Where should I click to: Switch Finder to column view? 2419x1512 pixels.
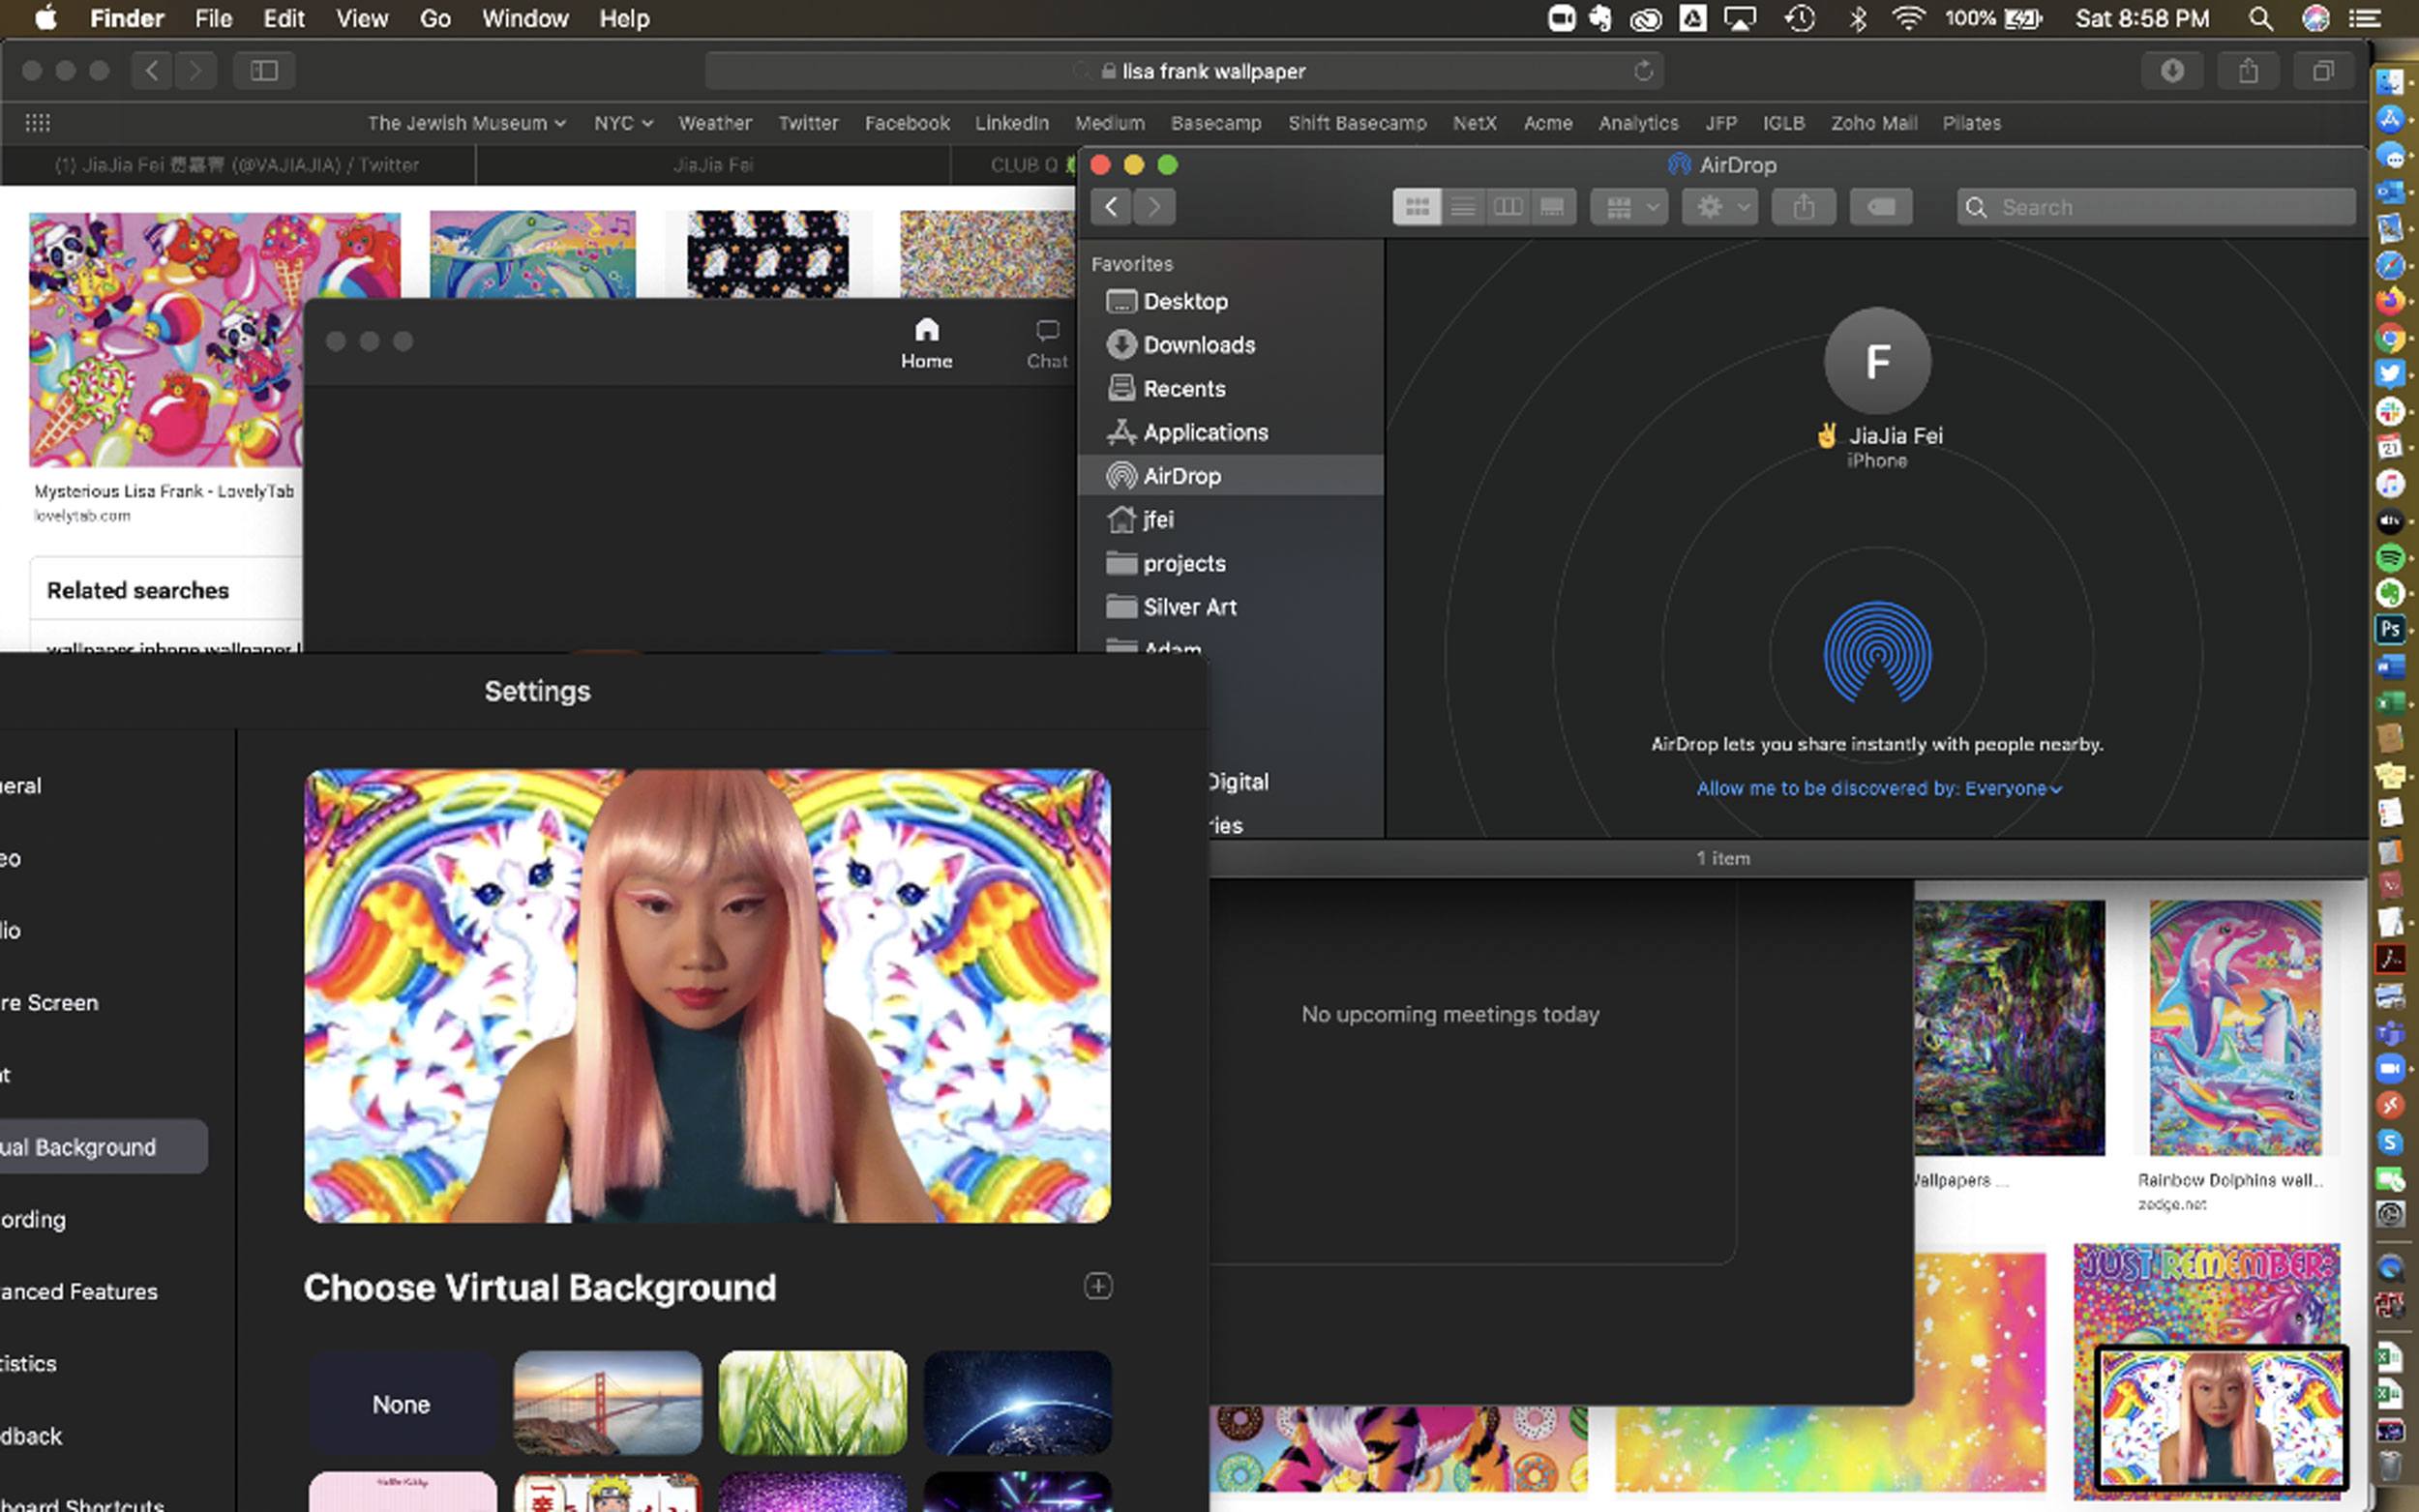[x=1508, y=207]
